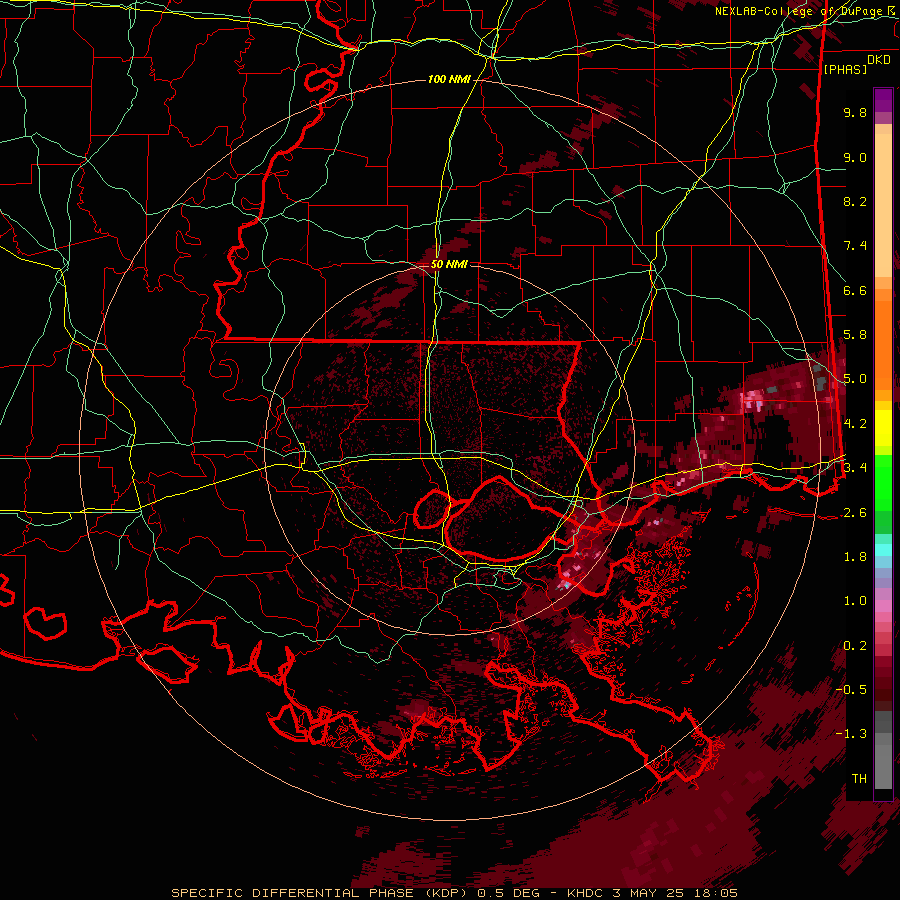Click the 2.6 value on the scale
This screenshot has width=900, height=900.
tap(855, 513)
